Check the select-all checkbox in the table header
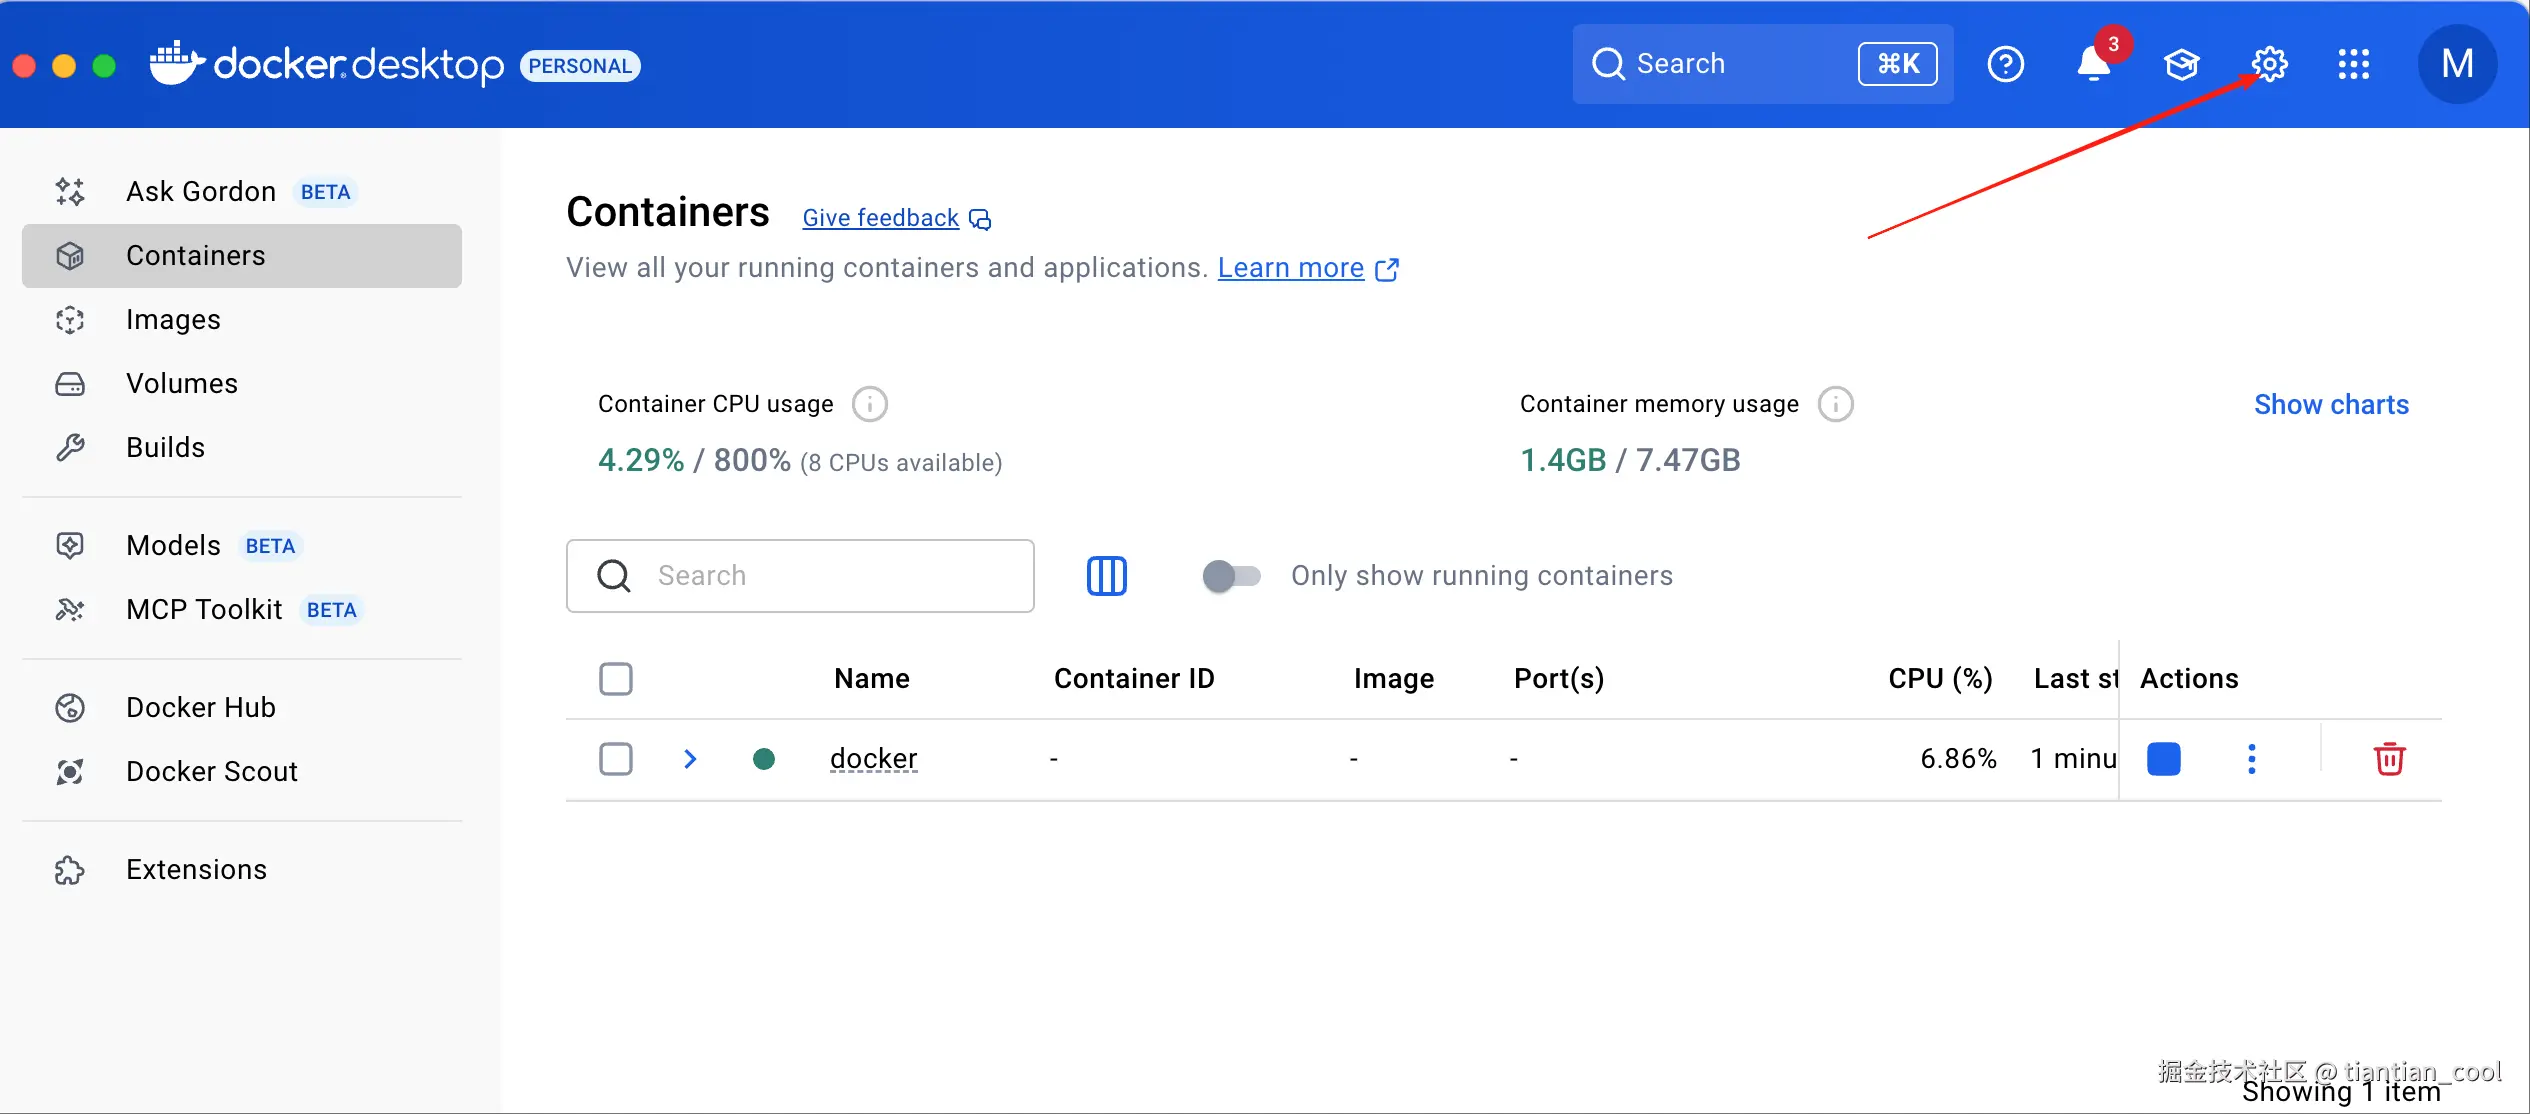Viewport: 2530px width, 1114px height. click(616, 679)
